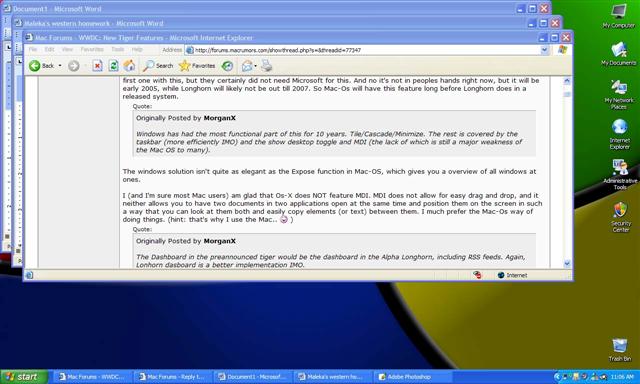Image resolution: width=640 pixels, height=384 pixels.
Task: Open the Search pane in IE
Action: coord(158,65)
